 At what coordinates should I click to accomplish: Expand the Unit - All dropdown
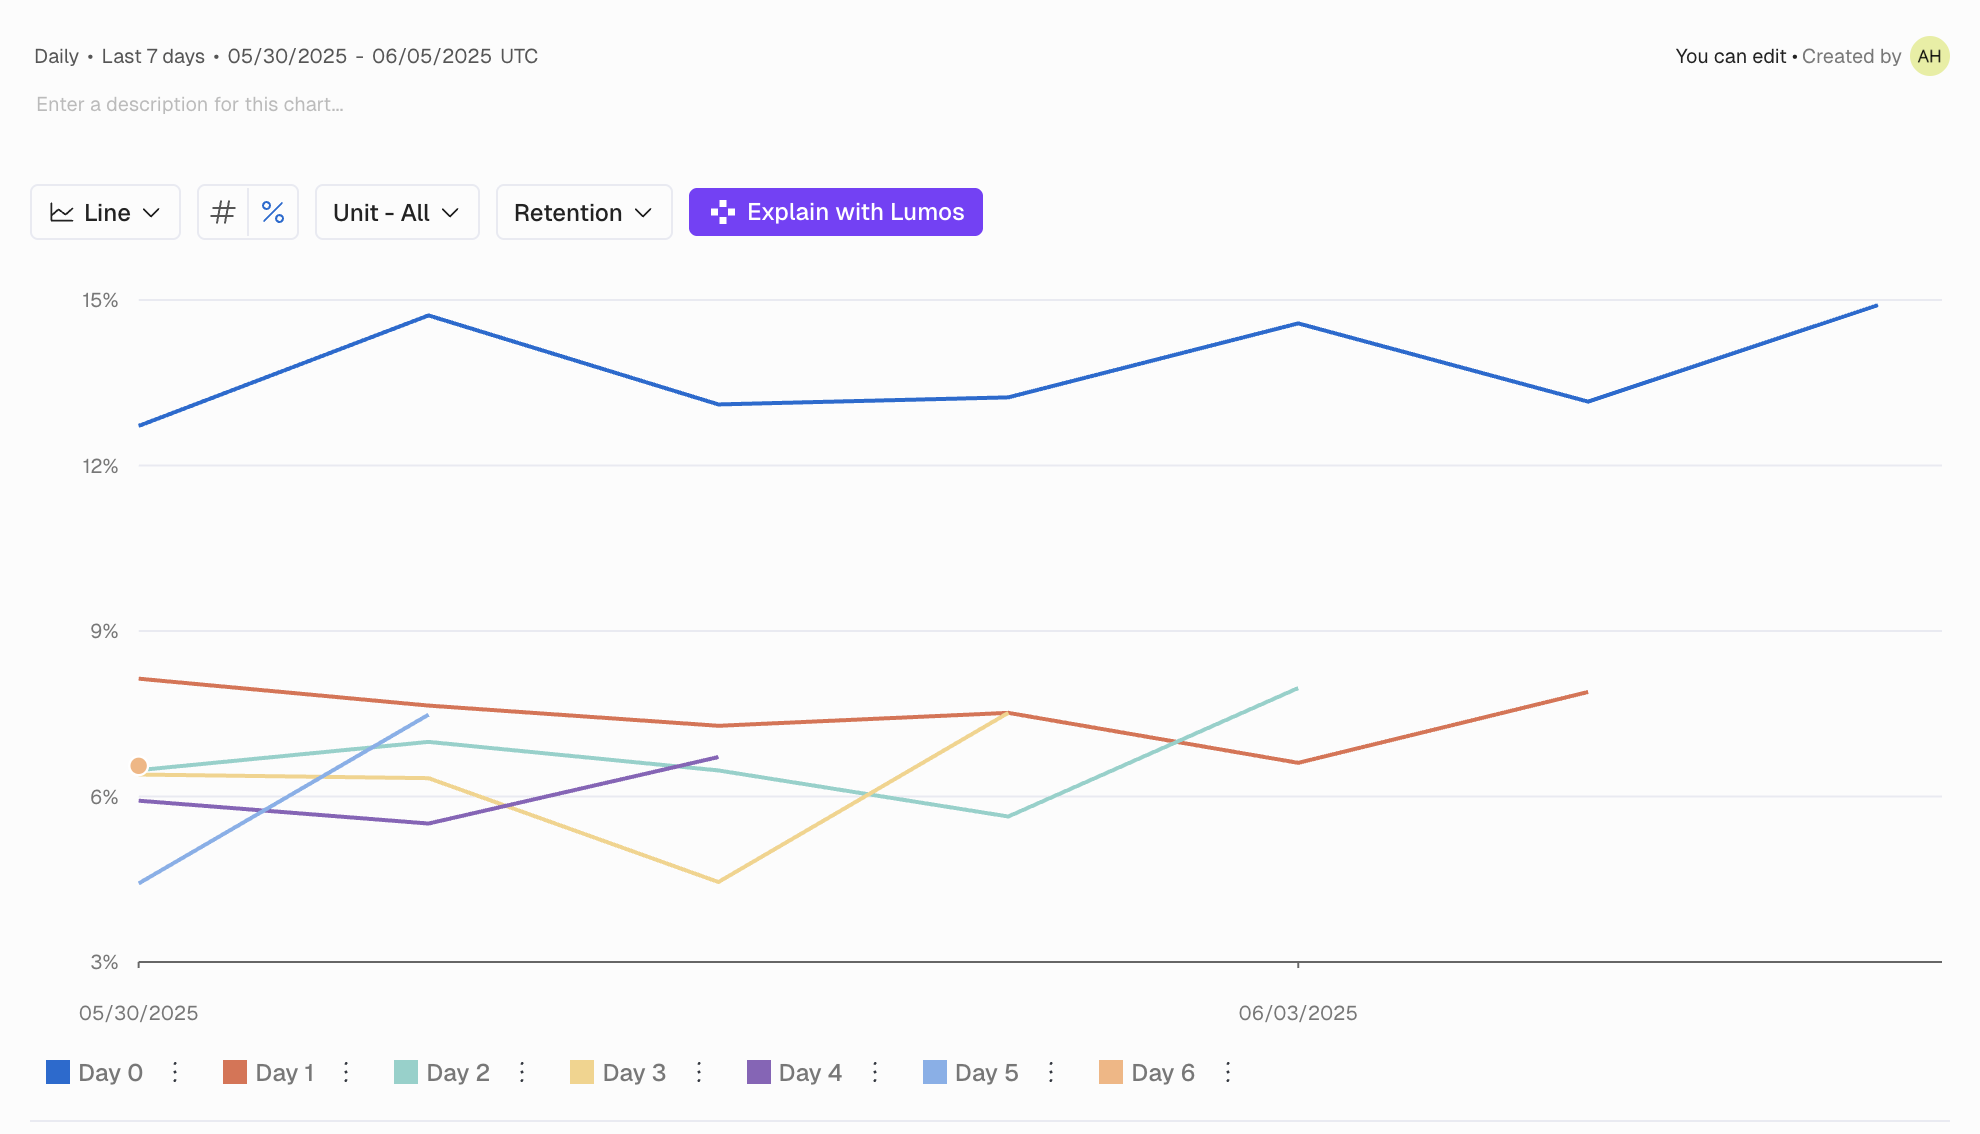[397, 212]
